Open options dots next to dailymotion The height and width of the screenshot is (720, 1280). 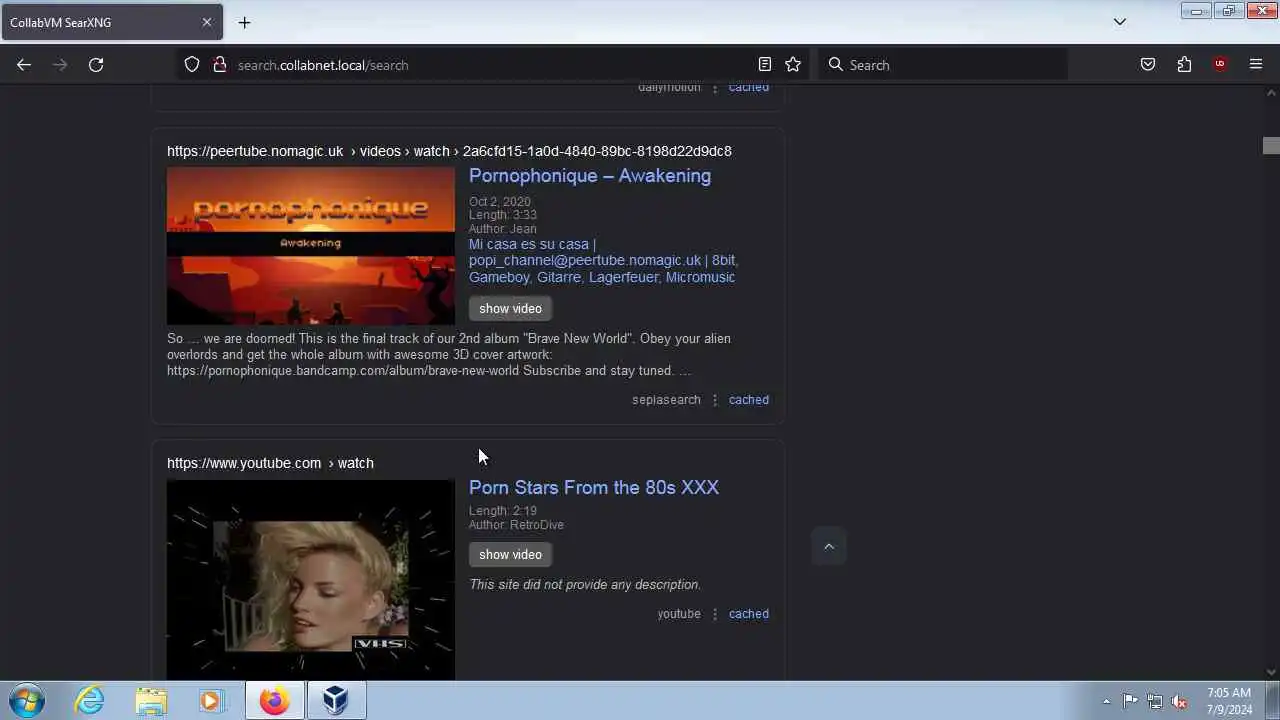714,88
